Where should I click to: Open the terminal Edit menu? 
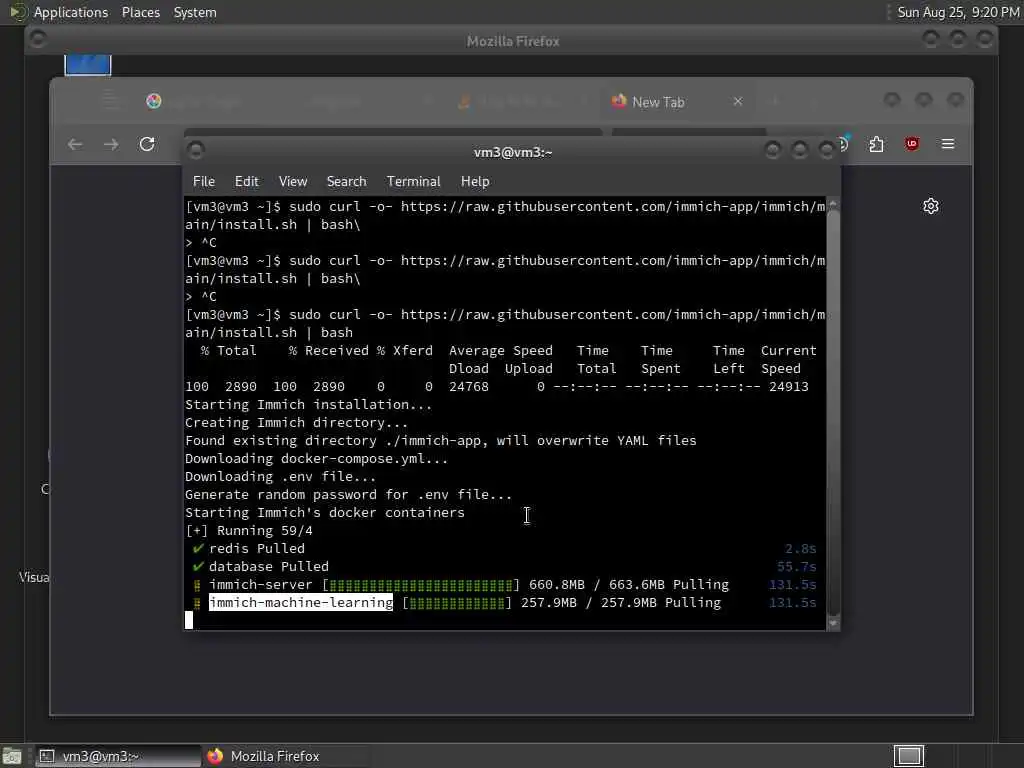click(246, 182)
